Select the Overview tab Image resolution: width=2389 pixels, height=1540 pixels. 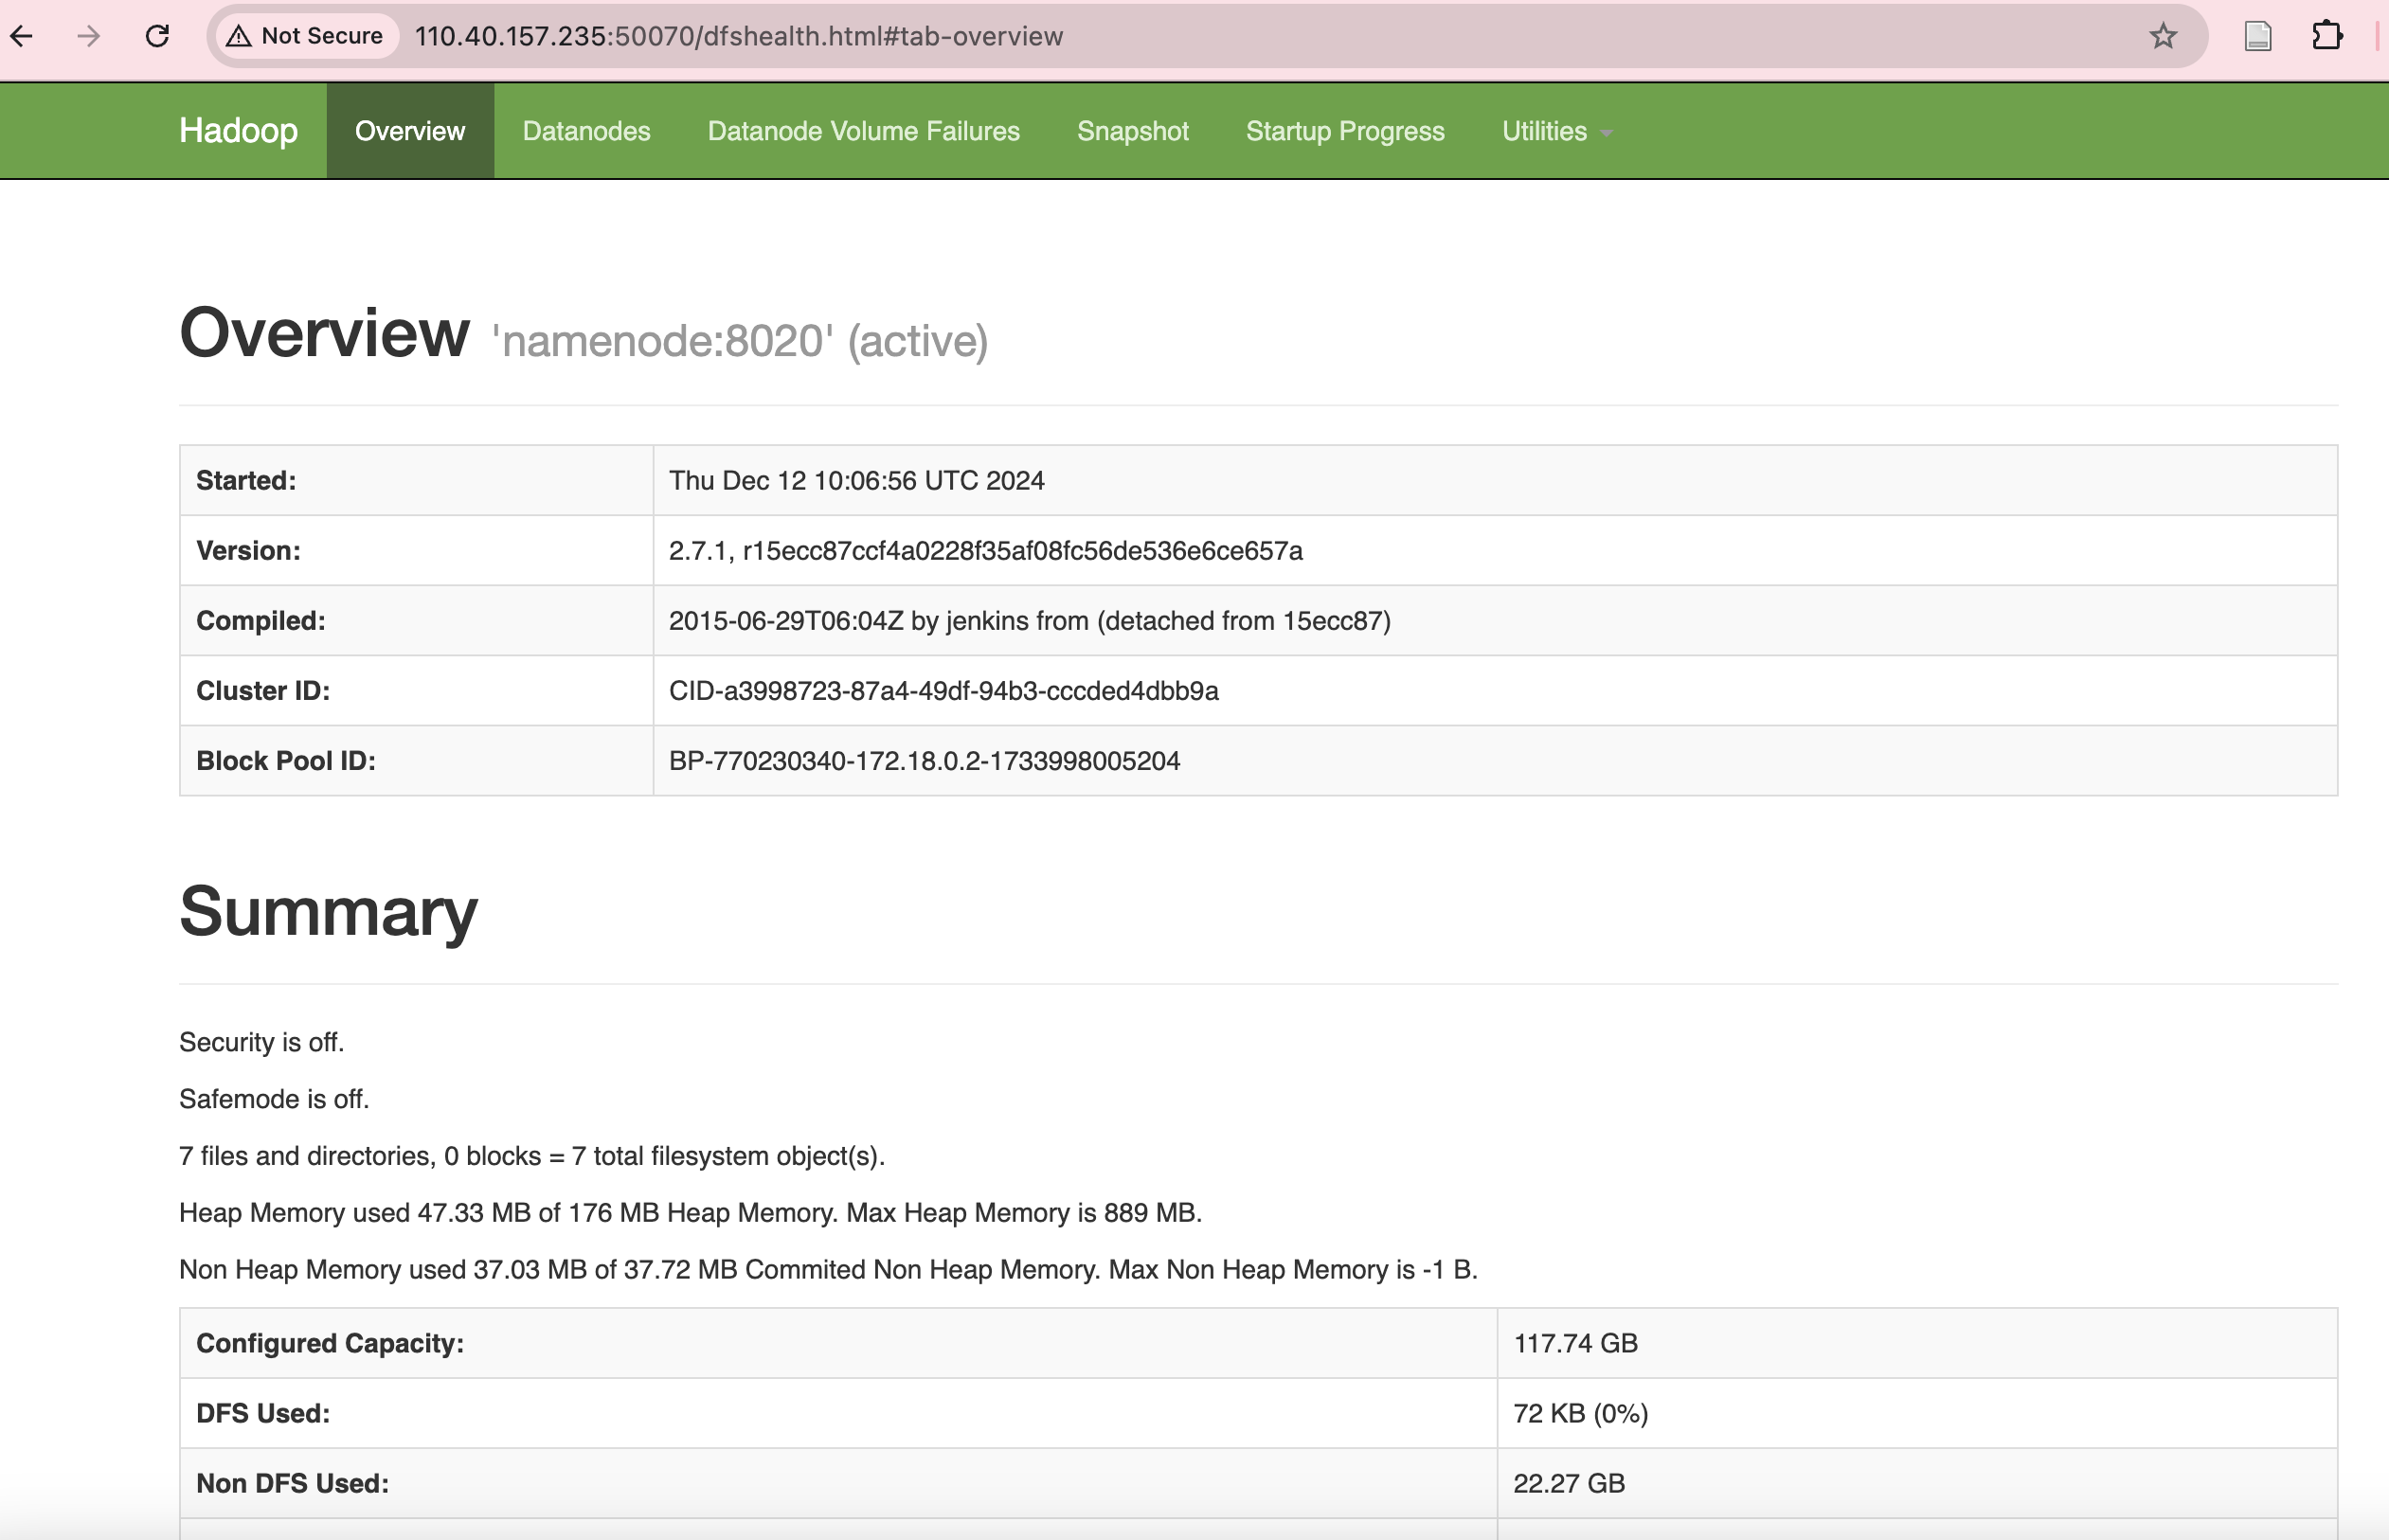click(x=410, y=131)
